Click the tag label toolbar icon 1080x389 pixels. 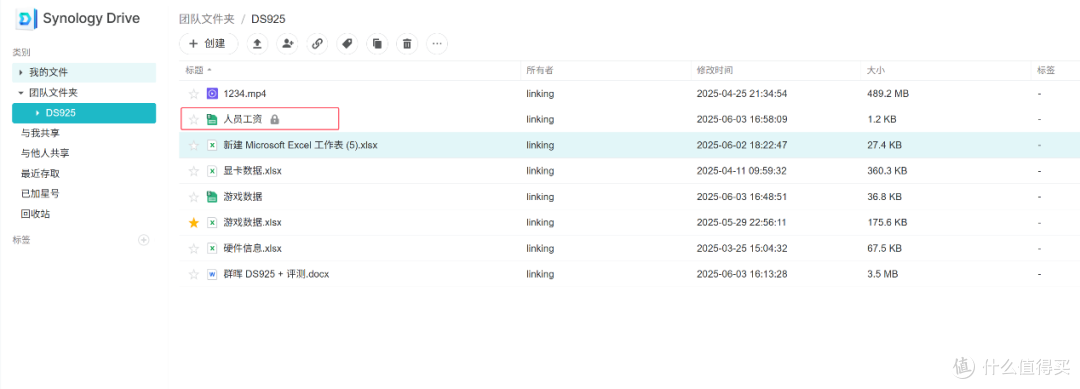click(347, 44)
